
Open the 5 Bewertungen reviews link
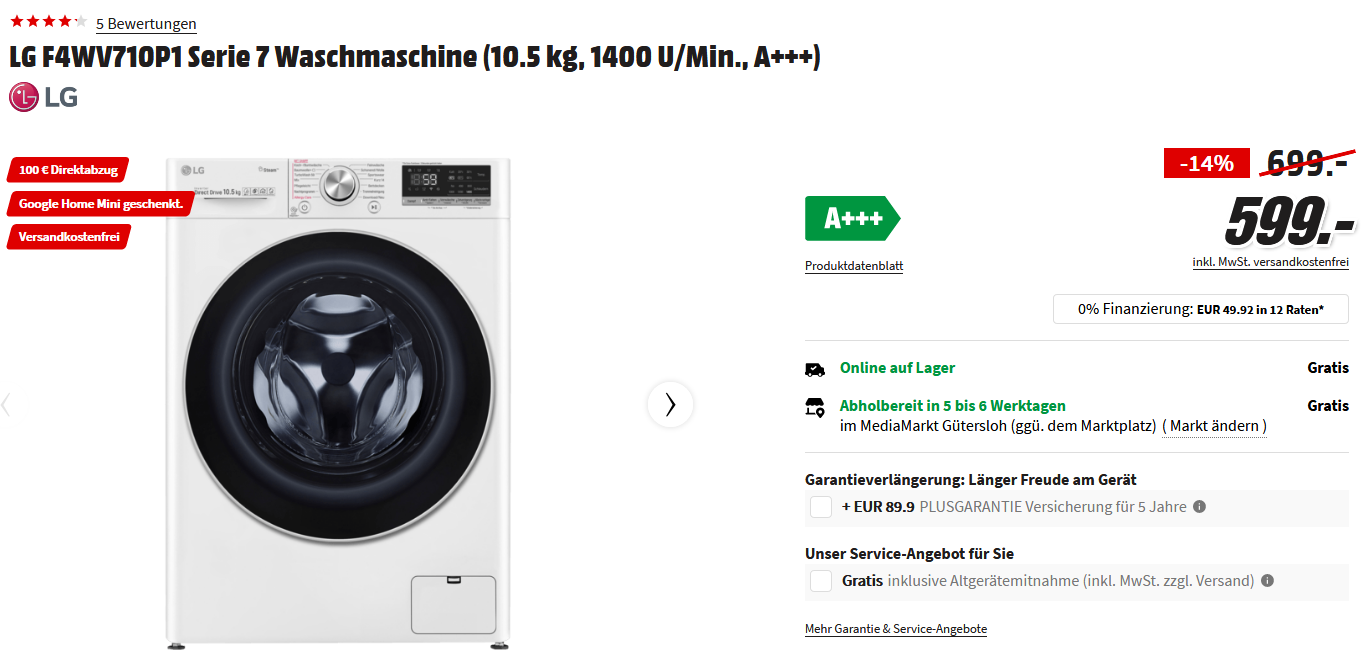point(146,24)
